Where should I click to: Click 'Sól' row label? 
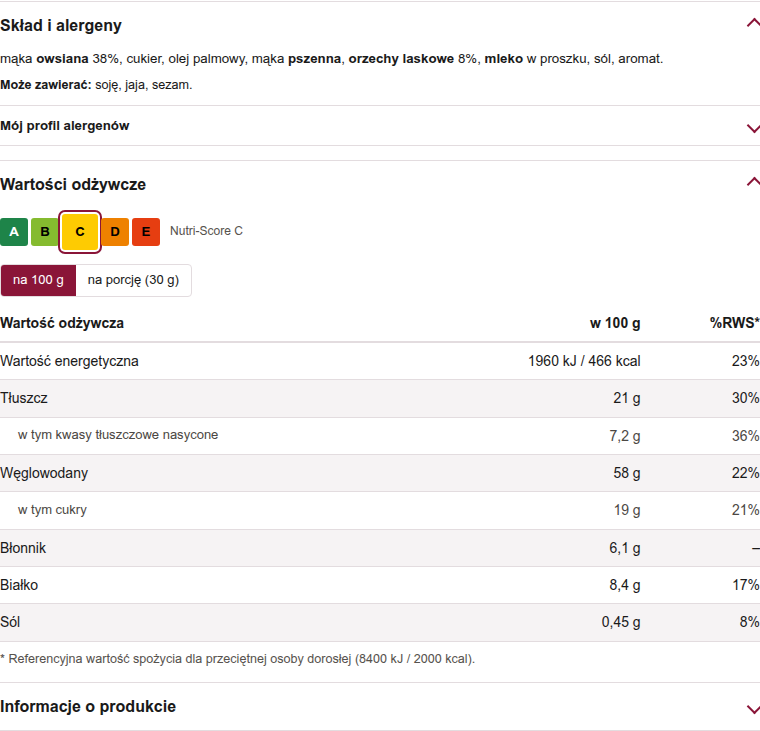click(10, 622)
